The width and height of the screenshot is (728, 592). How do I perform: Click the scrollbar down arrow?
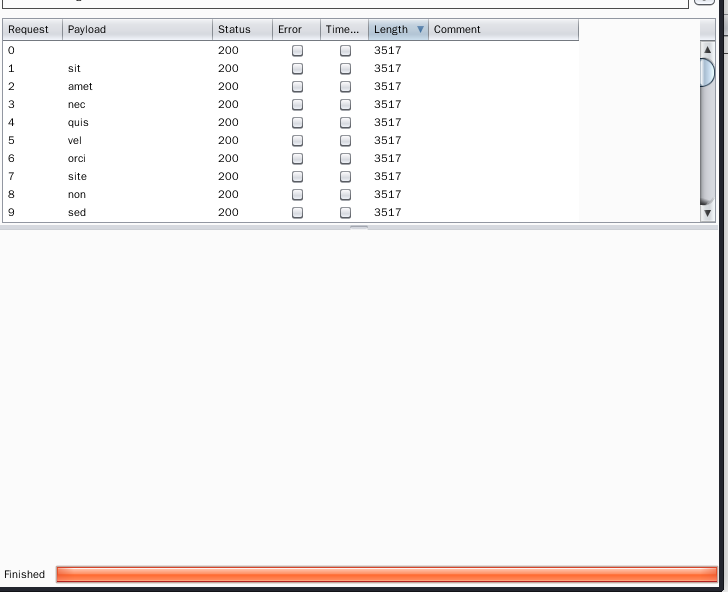tap(707, 213)
